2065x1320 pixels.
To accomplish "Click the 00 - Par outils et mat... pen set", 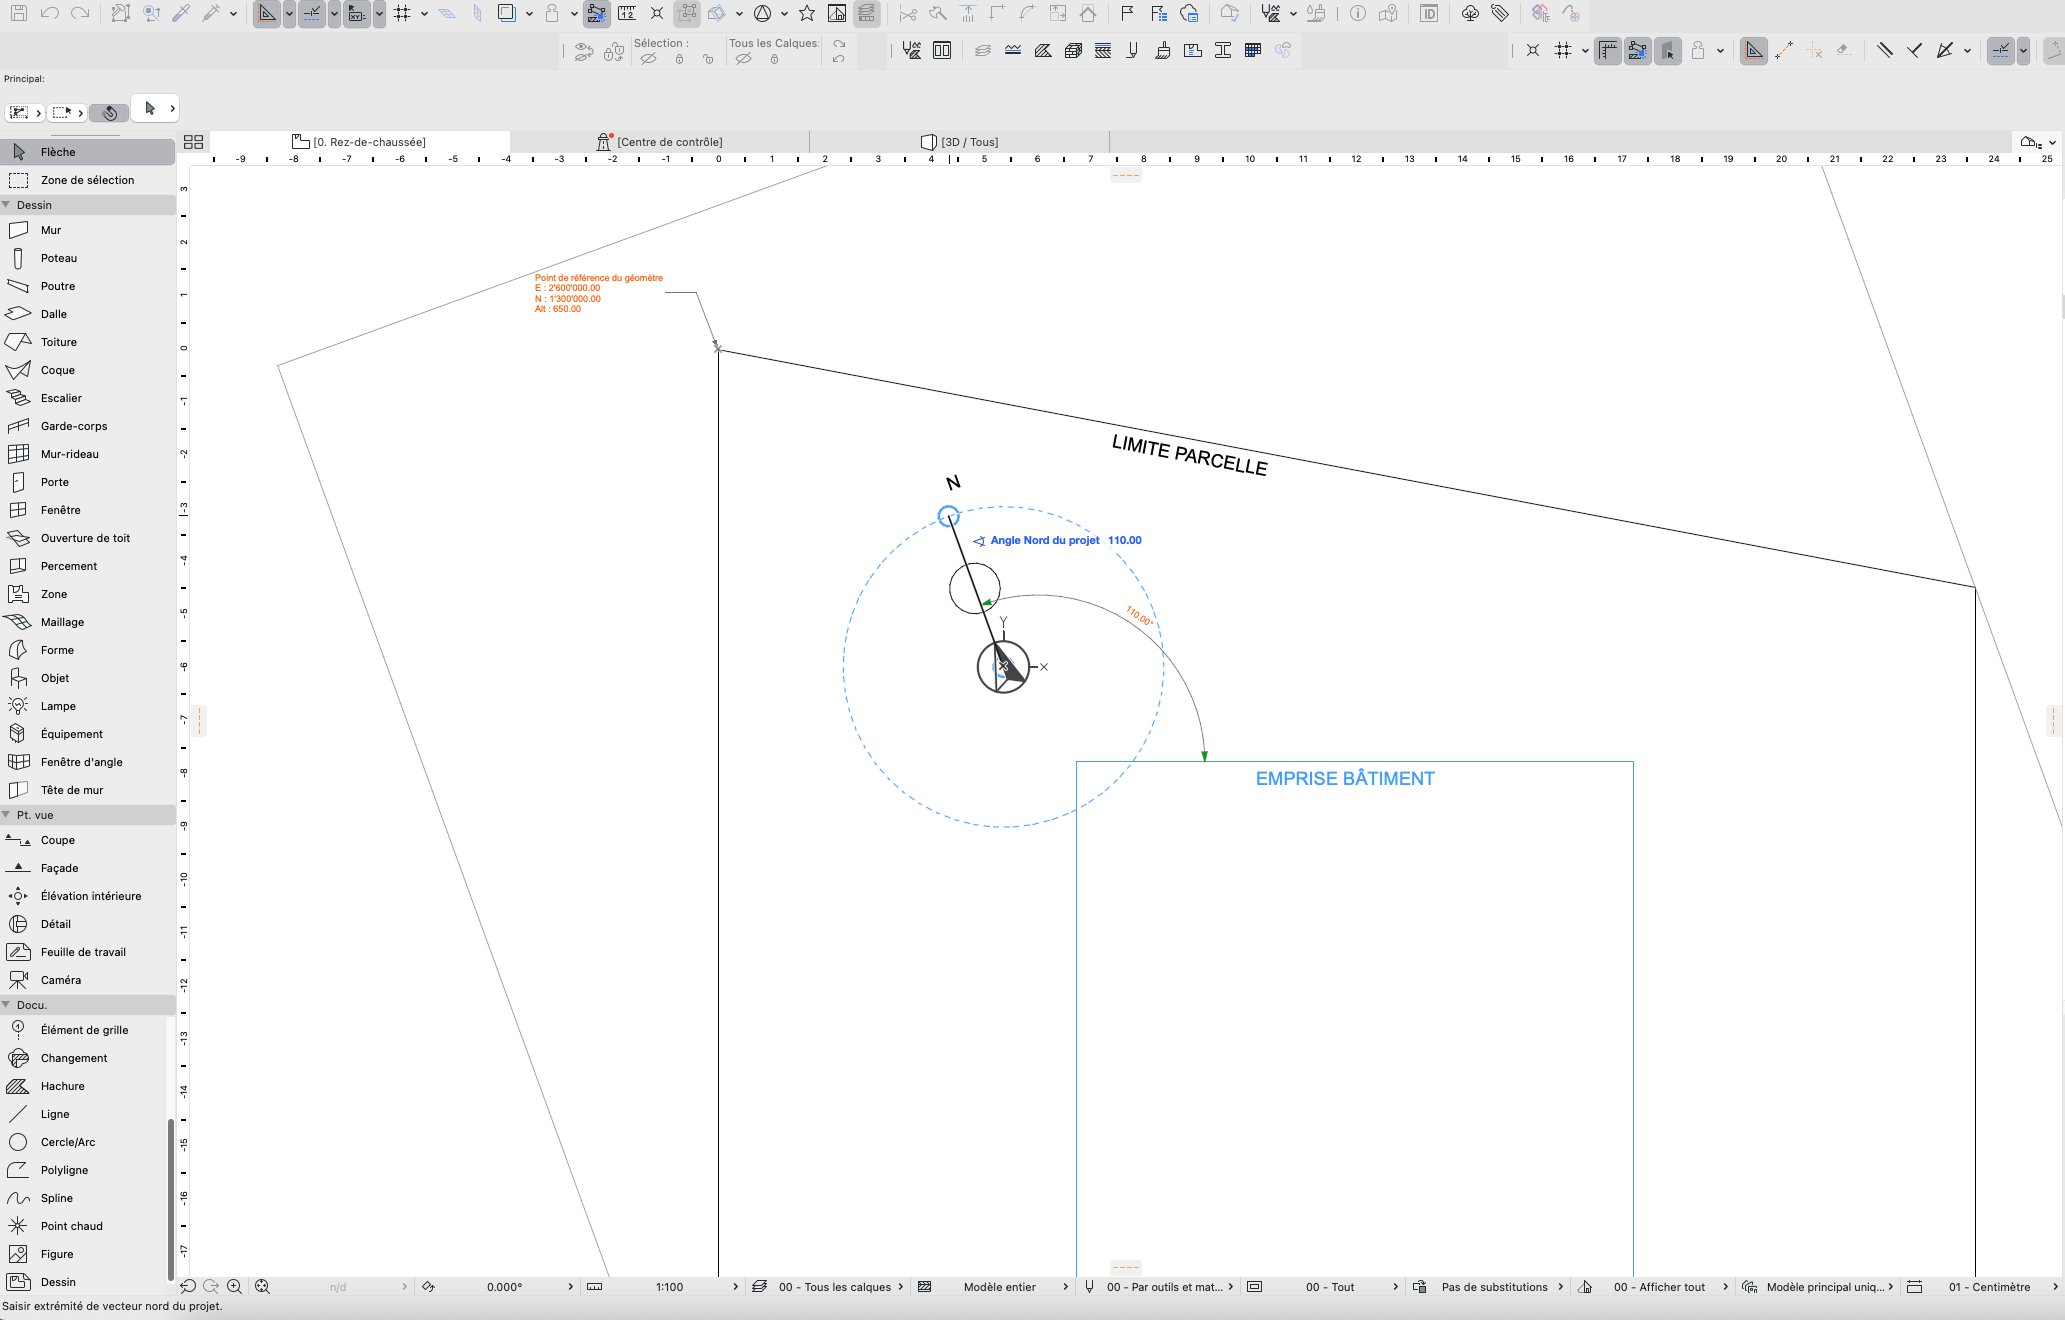I will click(x=1159, y=1287).
